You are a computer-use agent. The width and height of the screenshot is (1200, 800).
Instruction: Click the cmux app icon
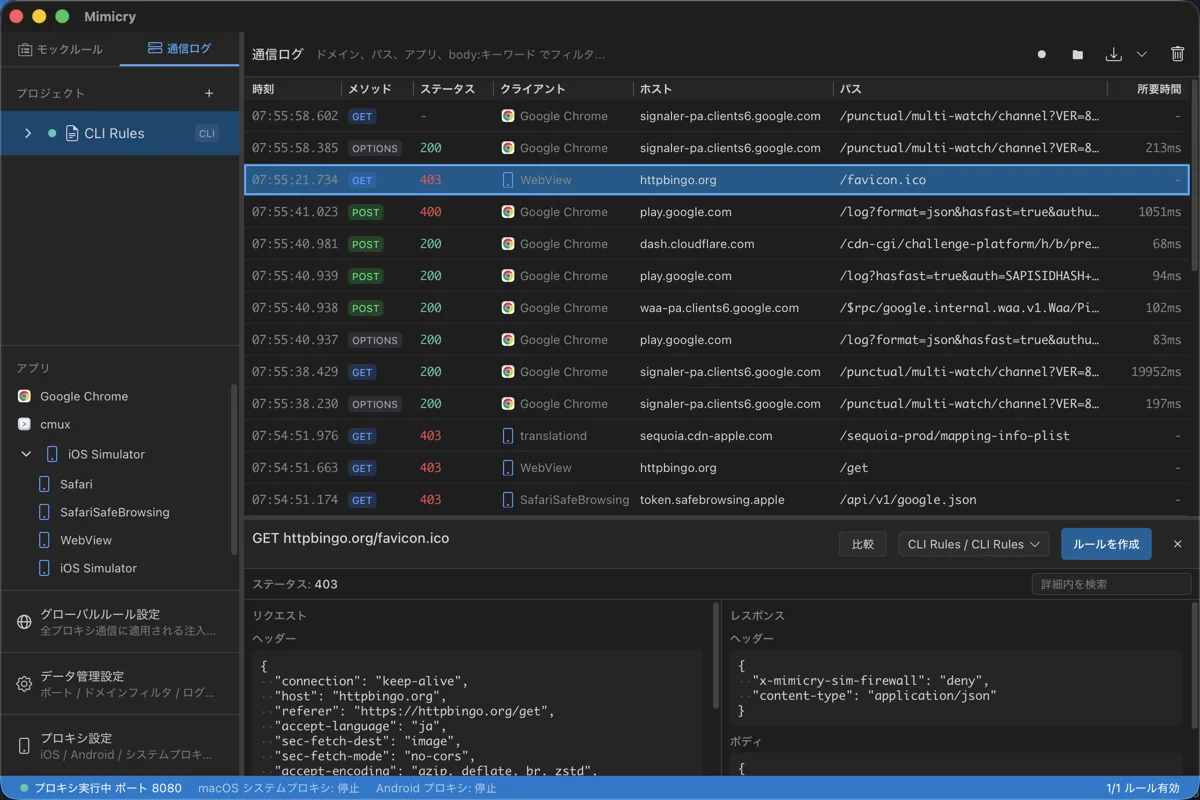click(24, 424)
